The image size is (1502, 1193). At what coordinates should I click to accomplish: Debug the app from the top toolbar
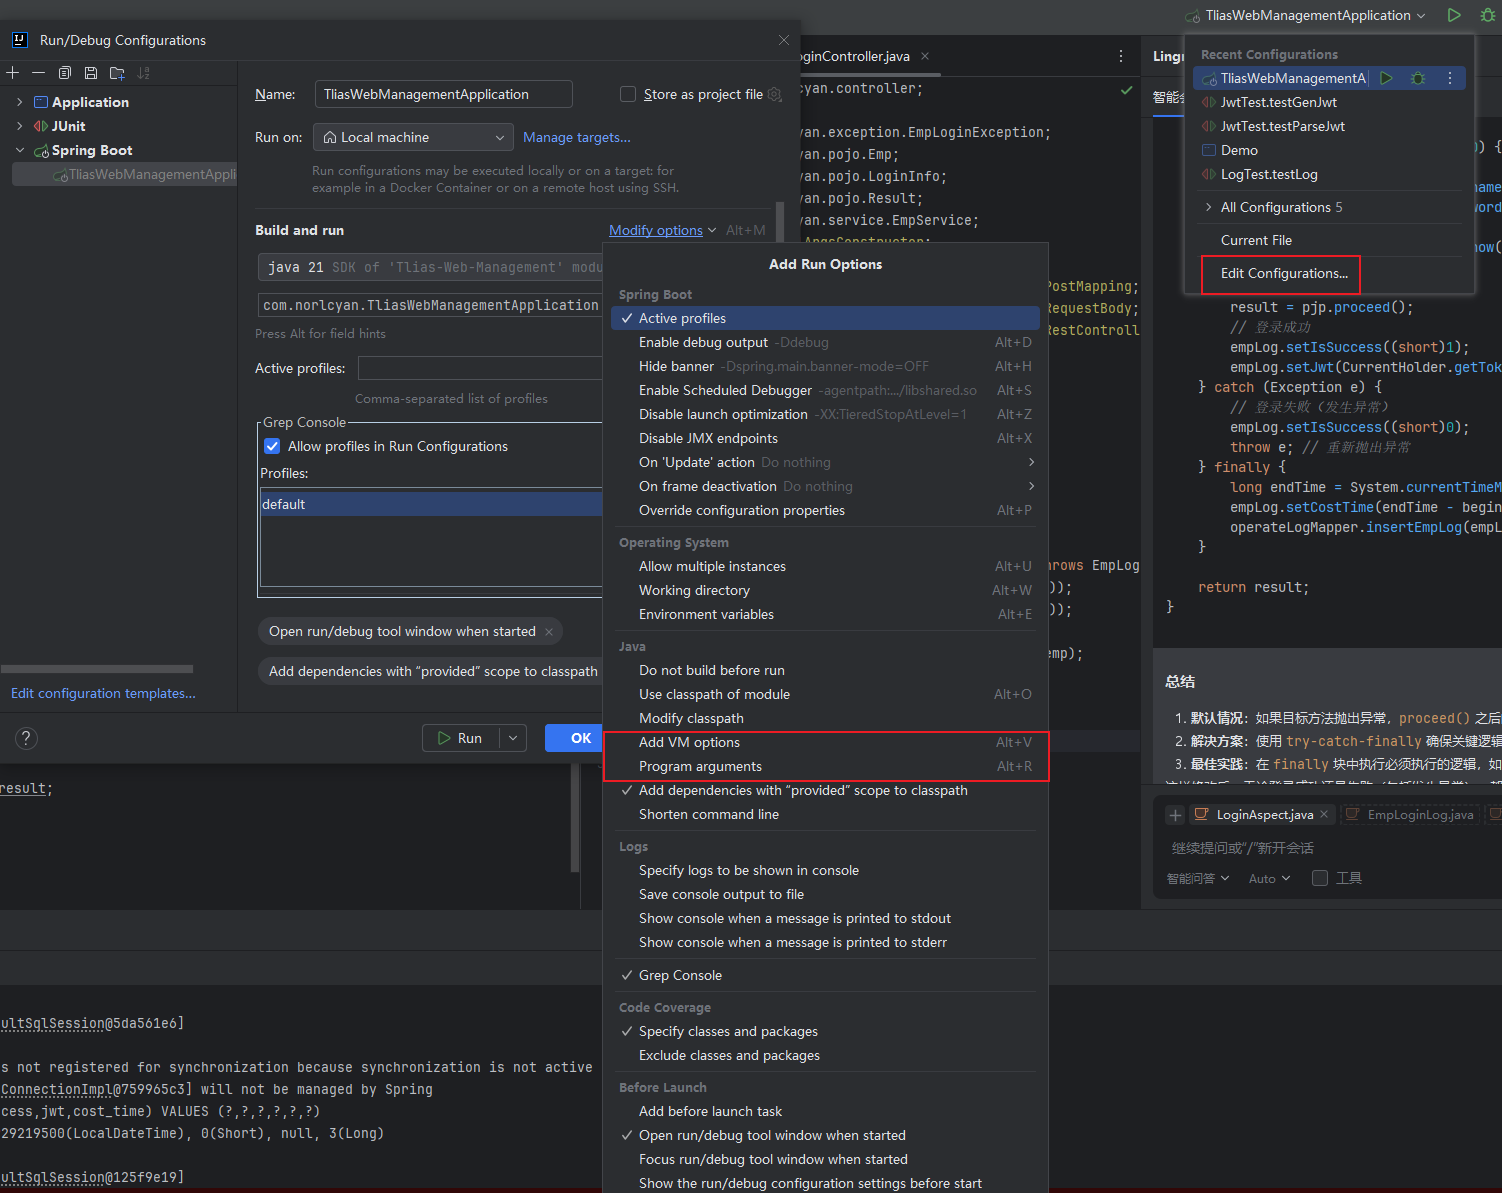(x=1487, y=15)
